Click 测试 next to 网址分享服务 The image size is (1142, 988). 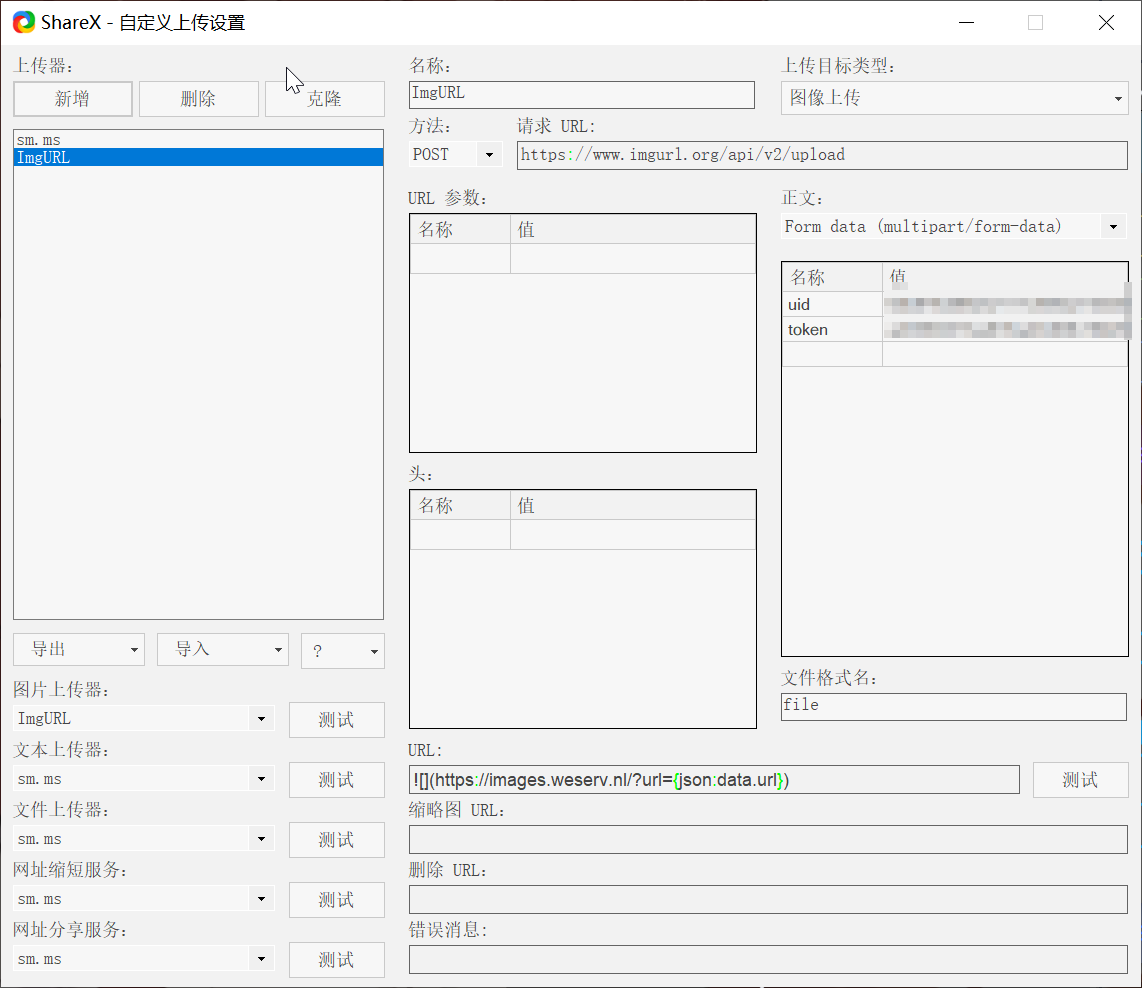coord(336,960)
